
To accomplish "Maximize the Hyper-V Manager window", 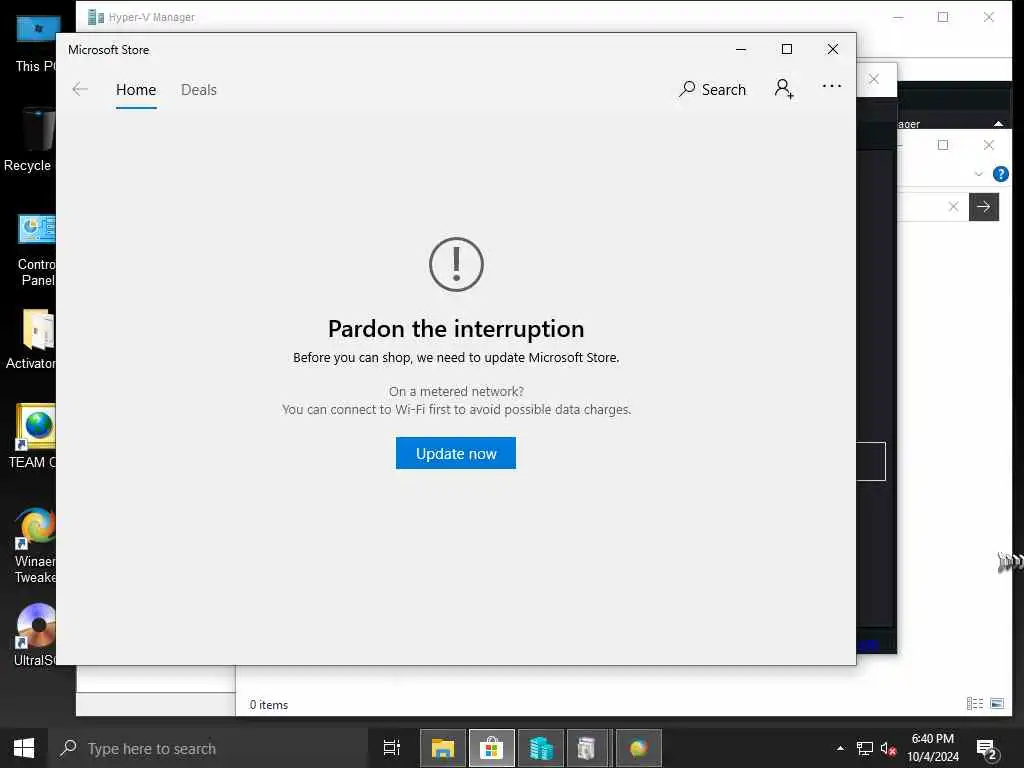I will pos(943,17).
